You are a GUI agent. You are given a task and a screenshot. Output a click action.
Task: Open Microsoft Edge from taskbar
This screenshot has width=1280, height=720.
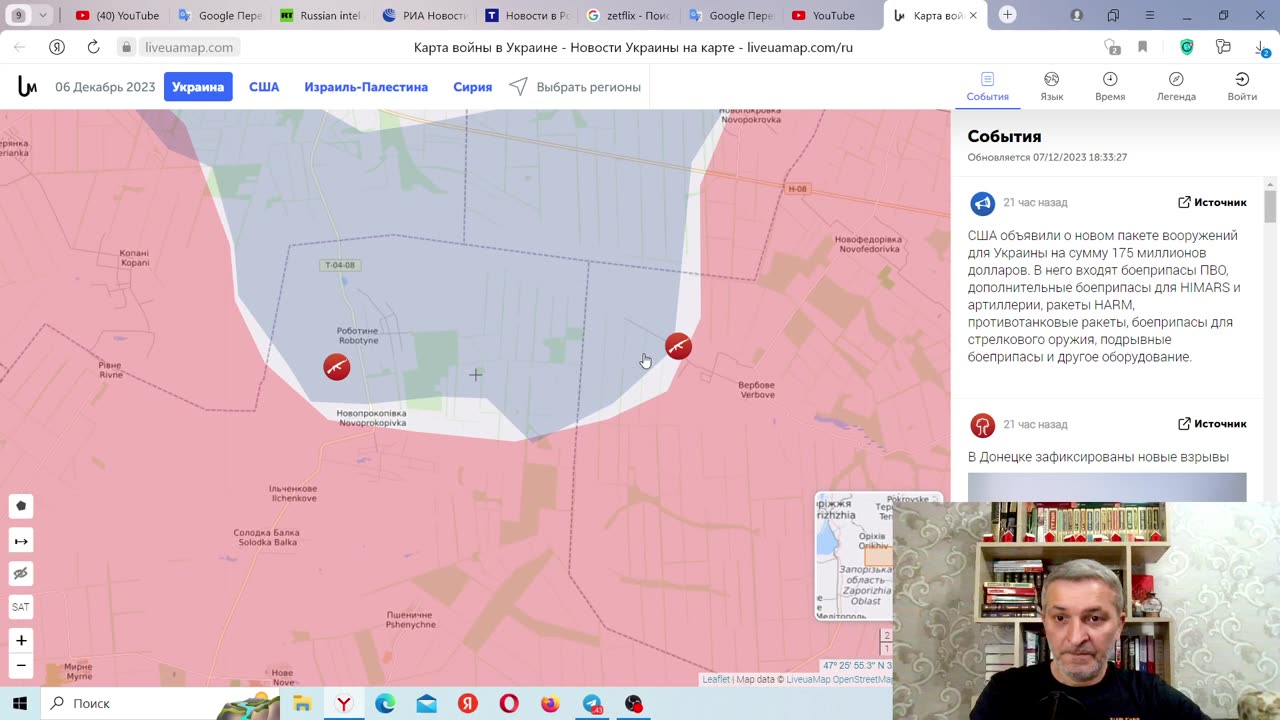tap(385, 704)
